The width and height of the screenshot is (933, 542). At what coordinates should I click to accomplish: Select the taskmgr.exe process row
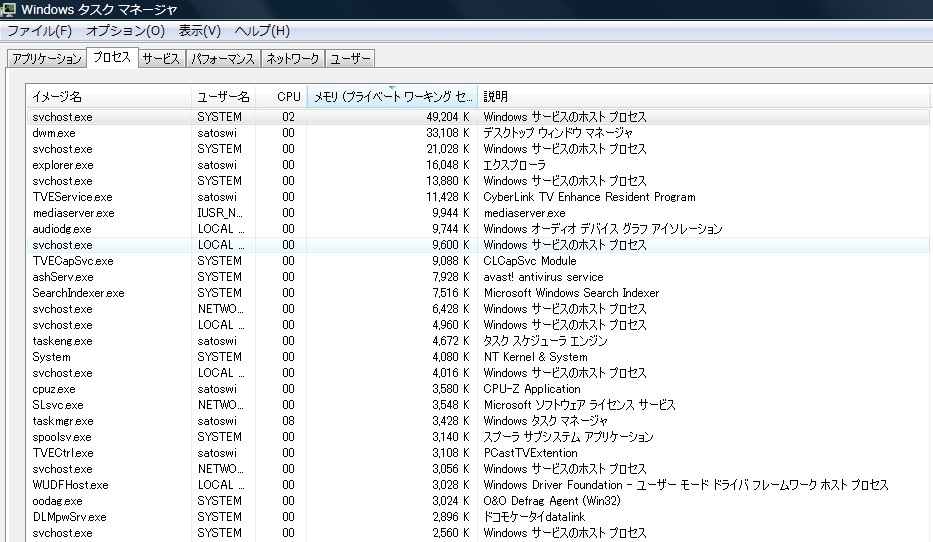(x=478, y=421)
